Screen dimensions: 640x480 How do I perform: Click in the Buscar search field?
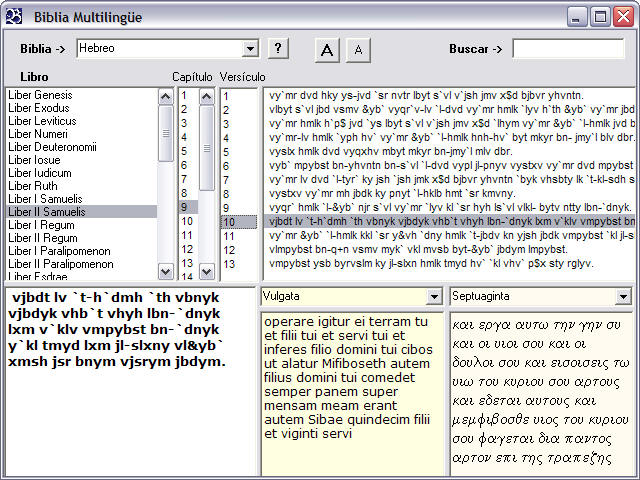[x=568, y=49]
